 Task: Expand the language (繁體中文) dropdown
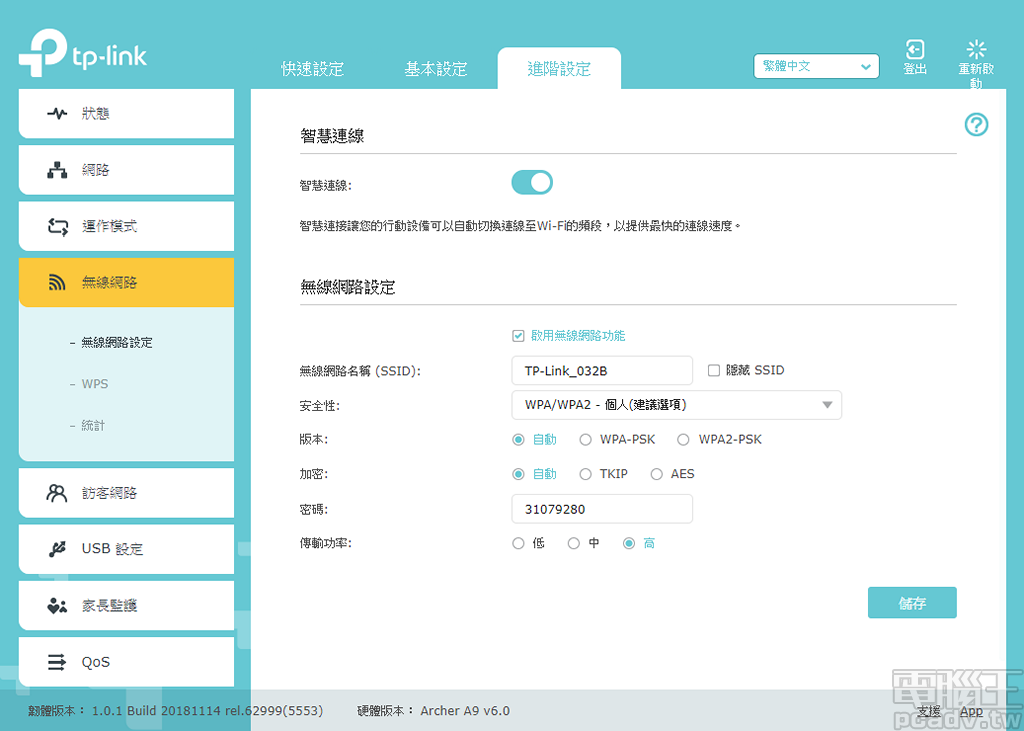click(x=816, y=67)
